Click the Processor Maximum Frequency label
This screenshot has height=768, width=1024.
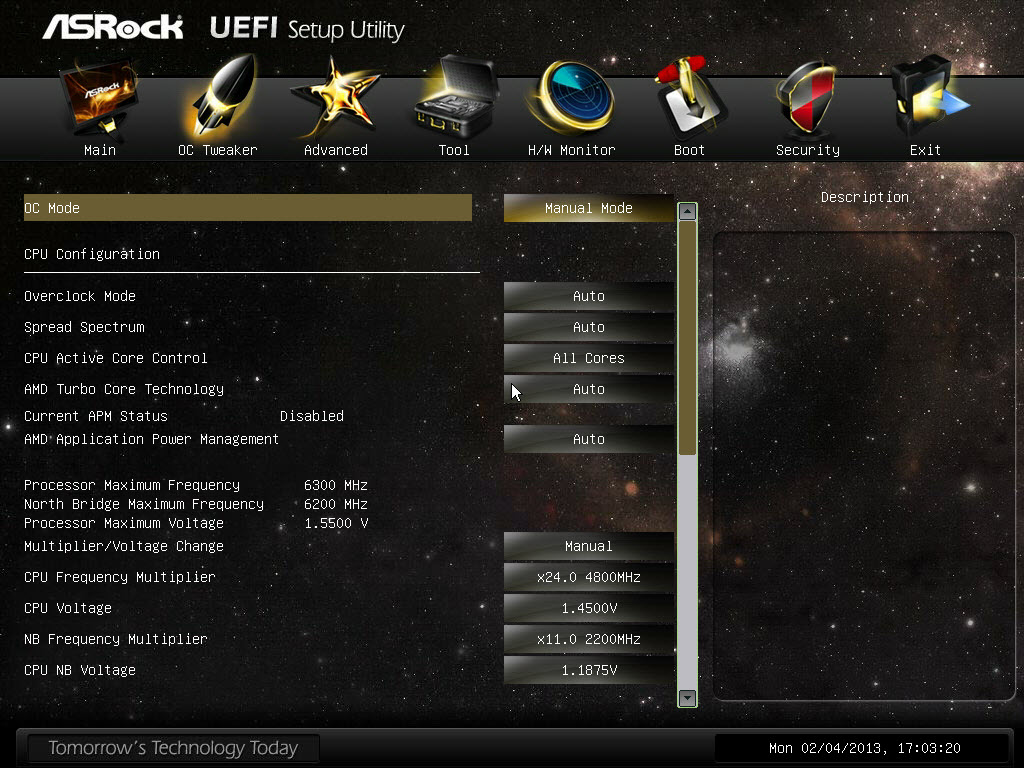pyautogui.click(x=132, y=485)
